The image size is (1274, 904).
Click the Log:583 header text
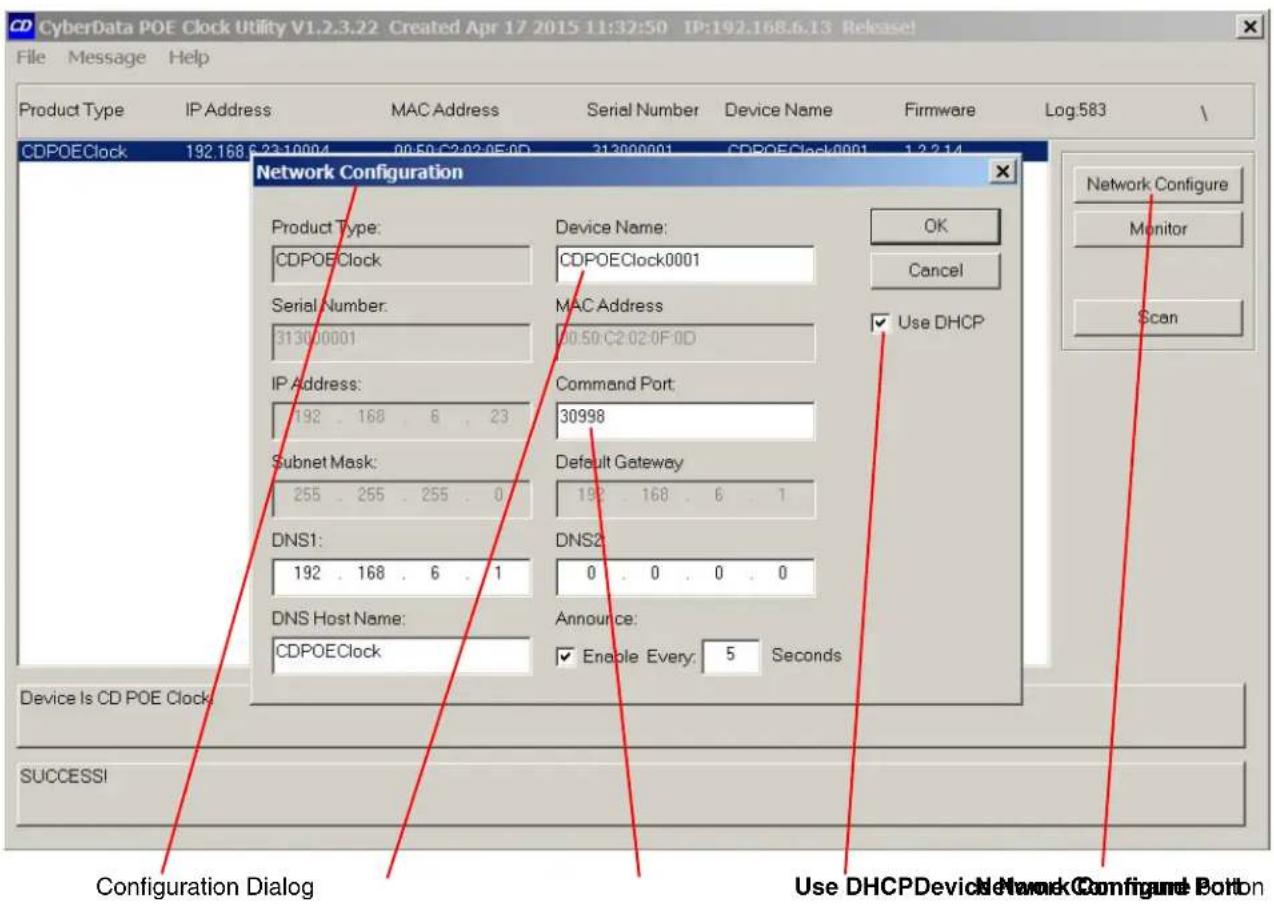tap(1076, 110)
